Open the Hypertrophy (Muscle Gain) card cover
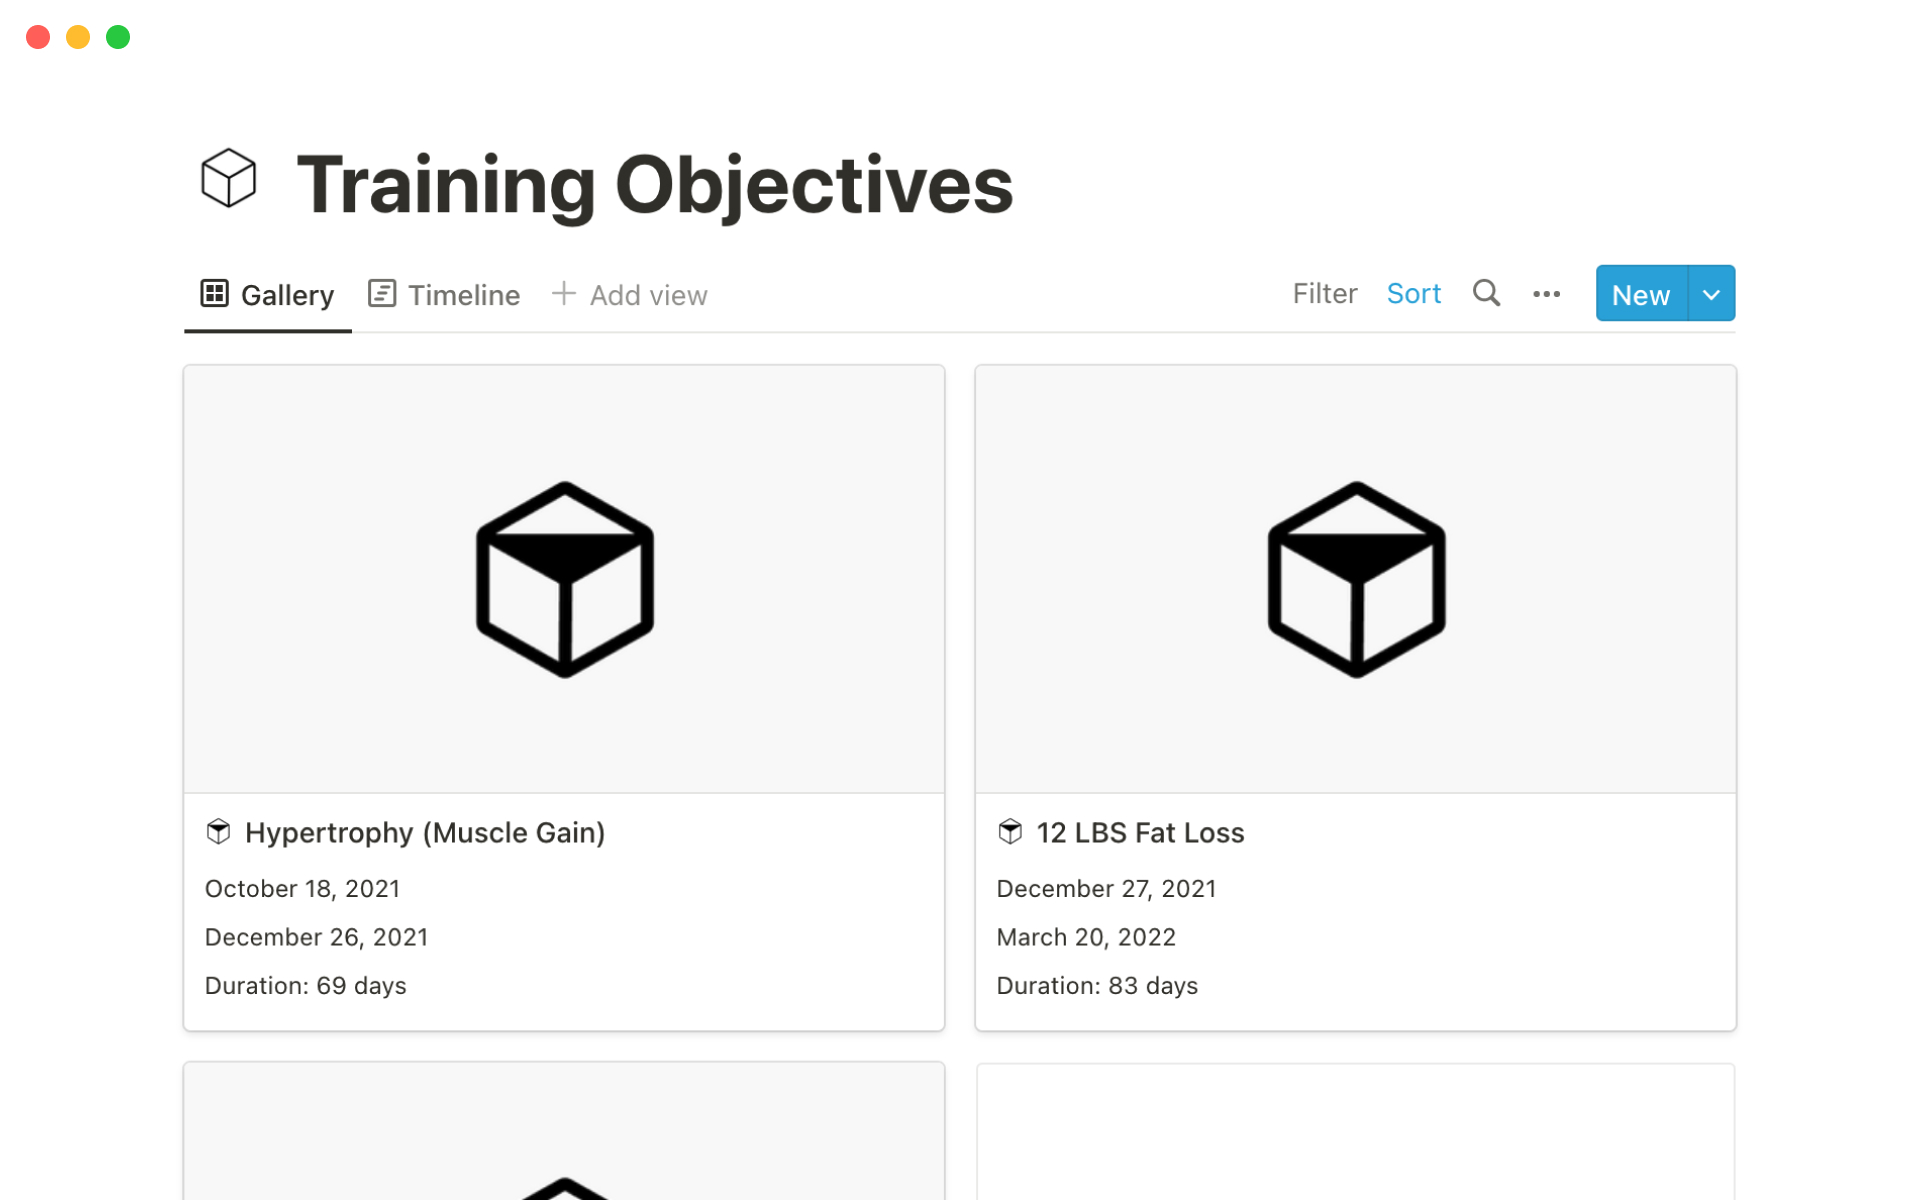 tap(564, 579)
